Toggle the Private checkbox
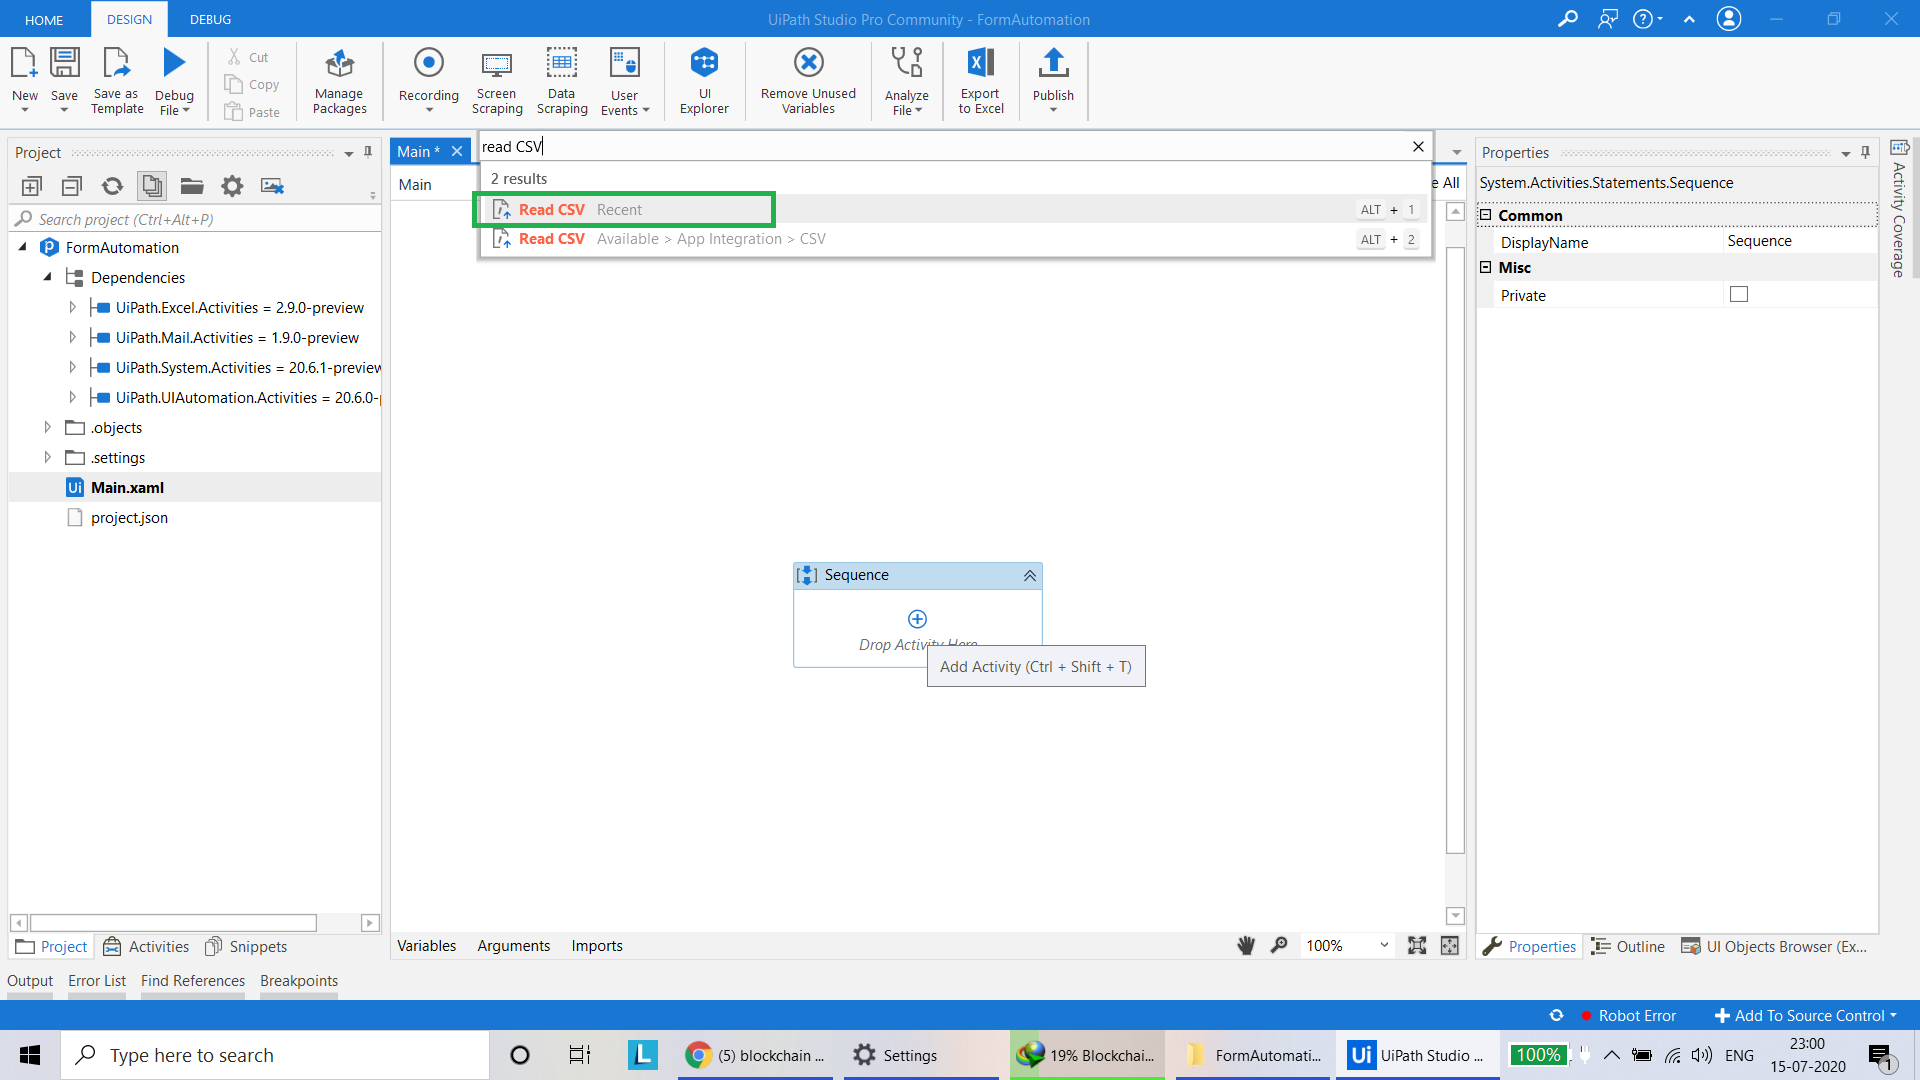 pos(1739,294)
